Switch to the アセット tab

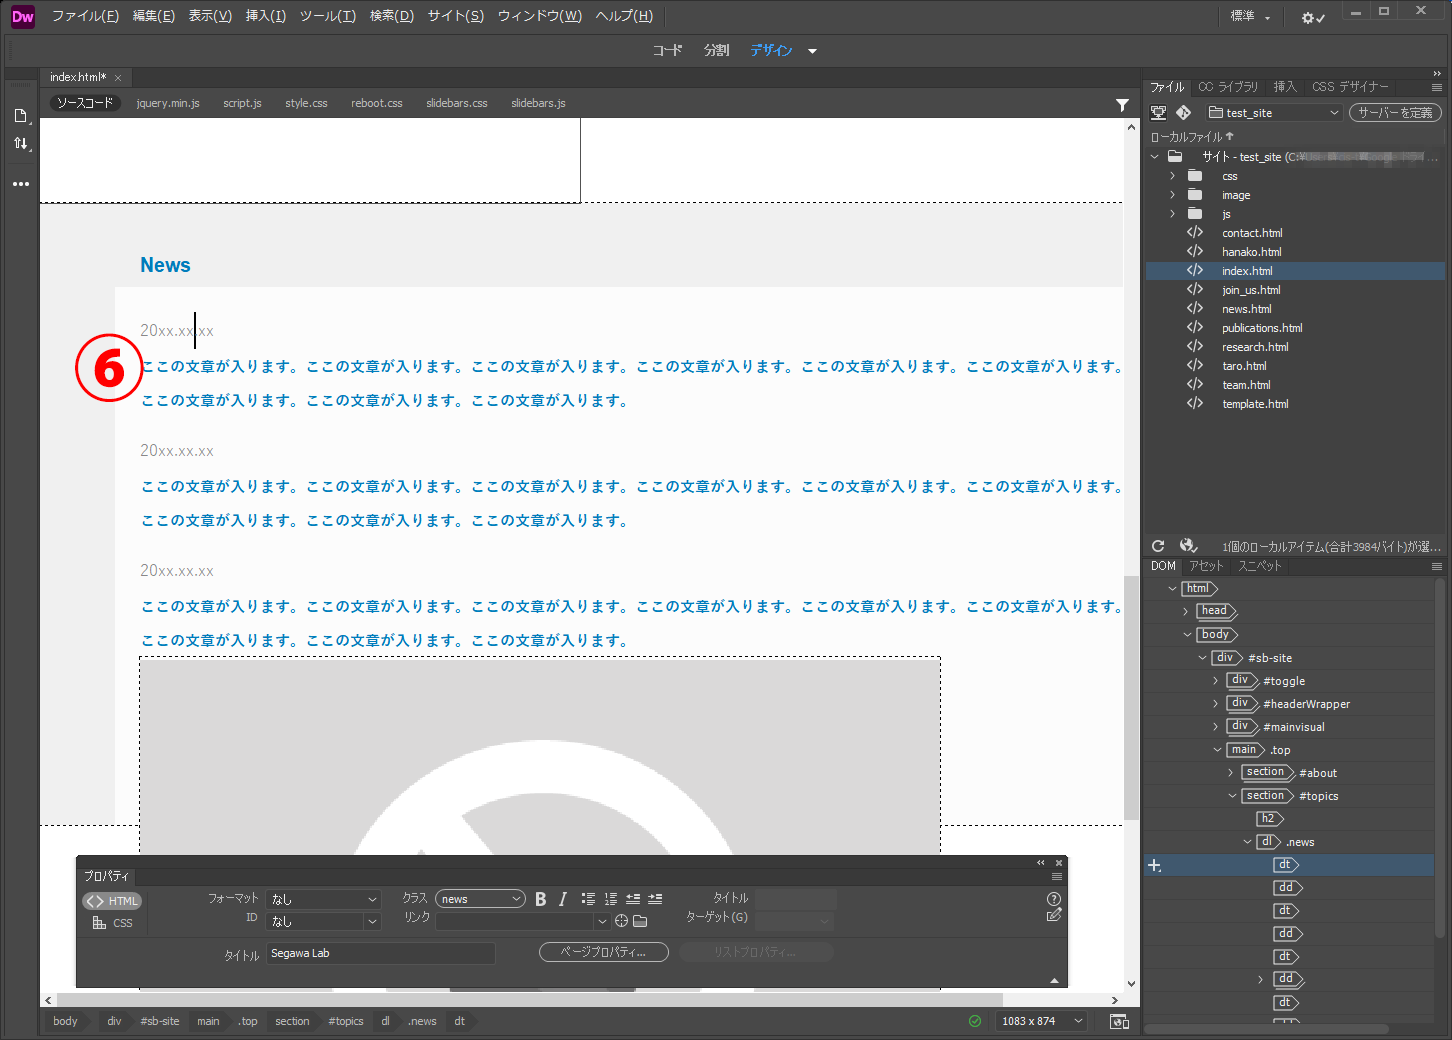coord(1206,566)
